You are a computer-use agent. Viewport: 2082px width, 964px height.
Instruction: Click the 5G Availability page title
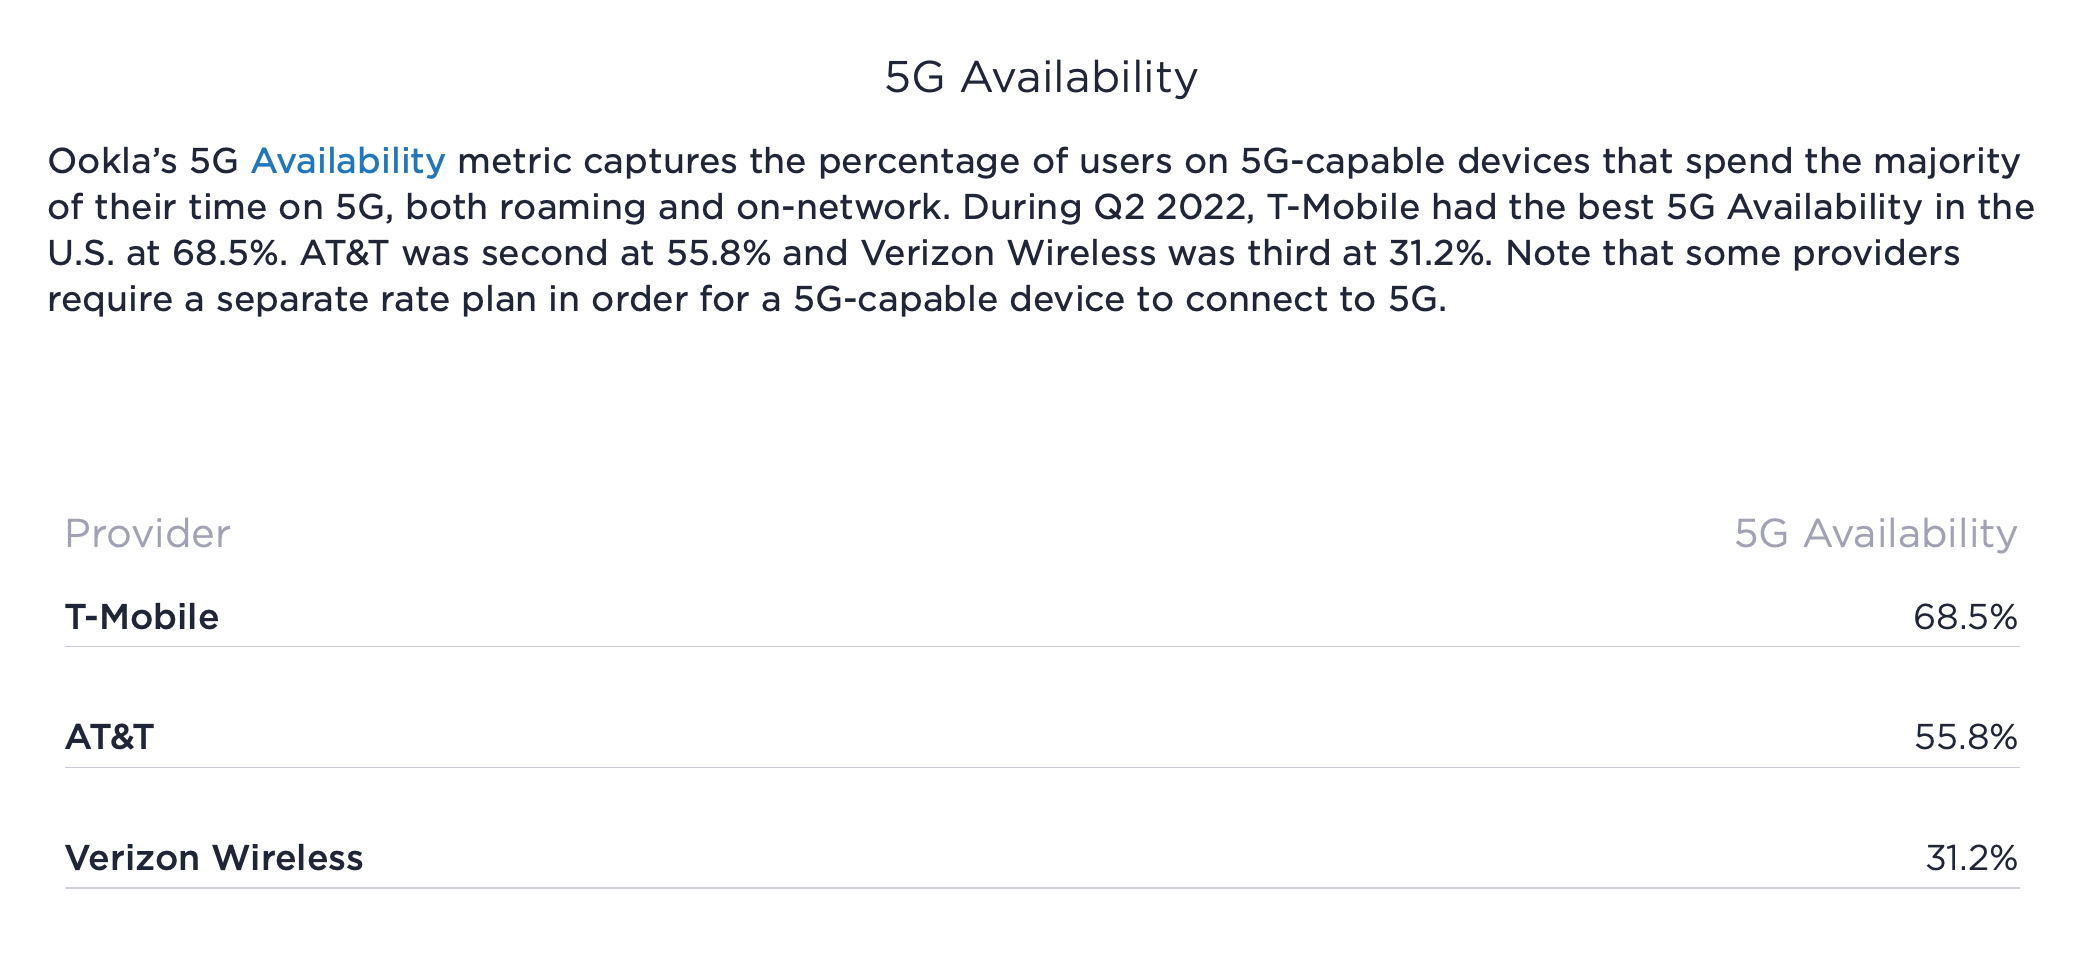point(1041,77)
